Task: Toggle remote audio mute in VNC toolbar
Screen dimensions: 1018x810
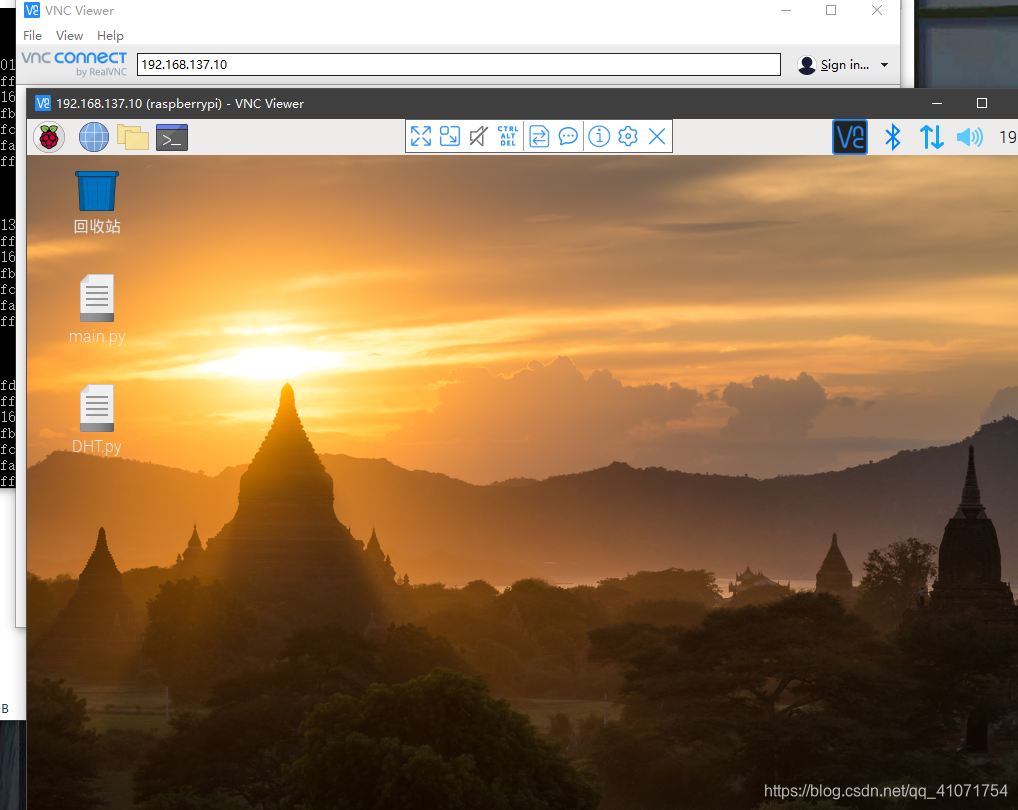Action: click(478, 136)
